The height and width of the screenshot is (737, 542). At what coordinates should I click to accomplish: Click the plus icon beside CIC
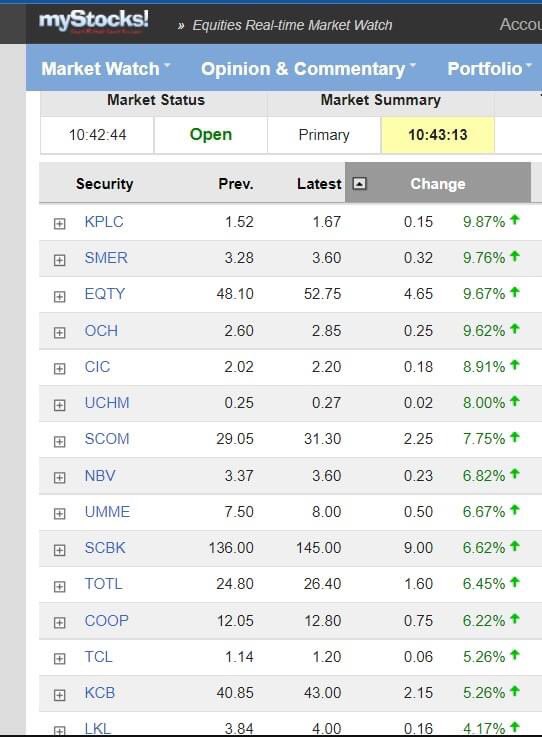click(59, 368)
